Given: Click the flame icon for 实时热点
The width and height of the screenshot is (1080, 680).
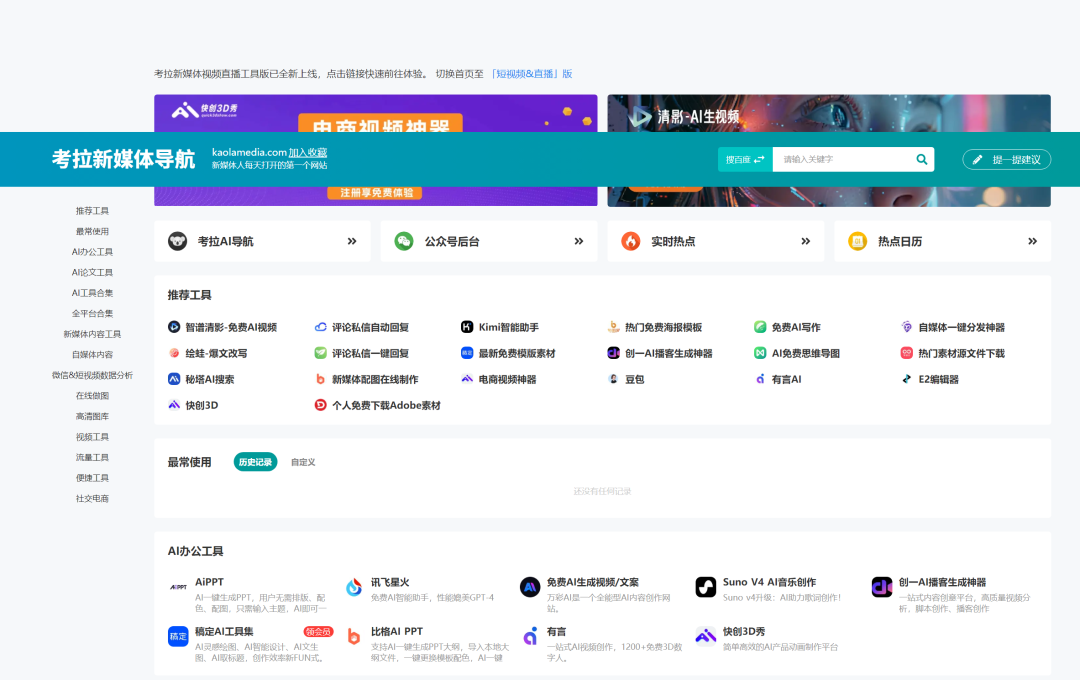Looking at the screenshot, I should [x=630, y=241].
